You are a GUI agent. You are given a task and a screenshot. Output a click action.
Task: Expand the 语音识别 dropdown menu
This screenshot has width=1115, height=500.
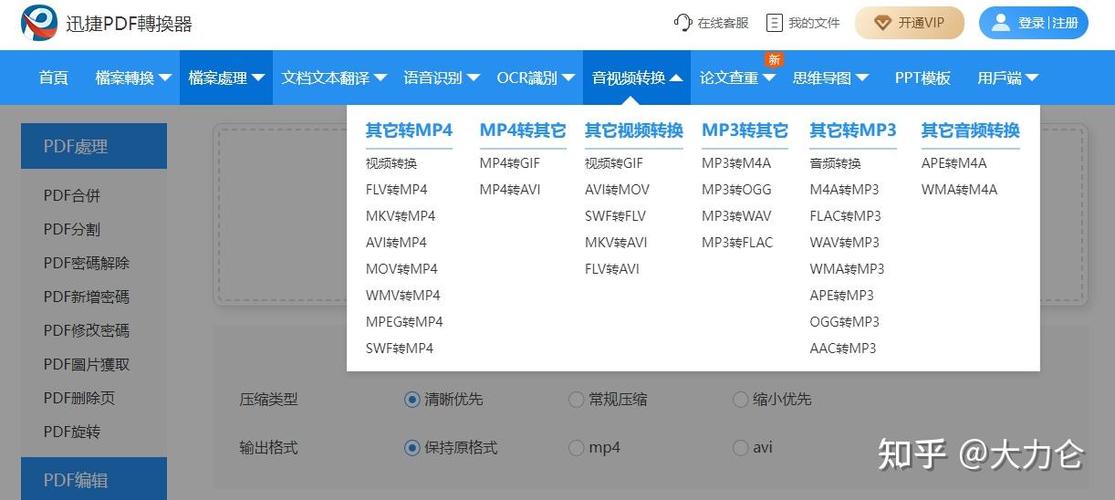(x=441, y=78)
